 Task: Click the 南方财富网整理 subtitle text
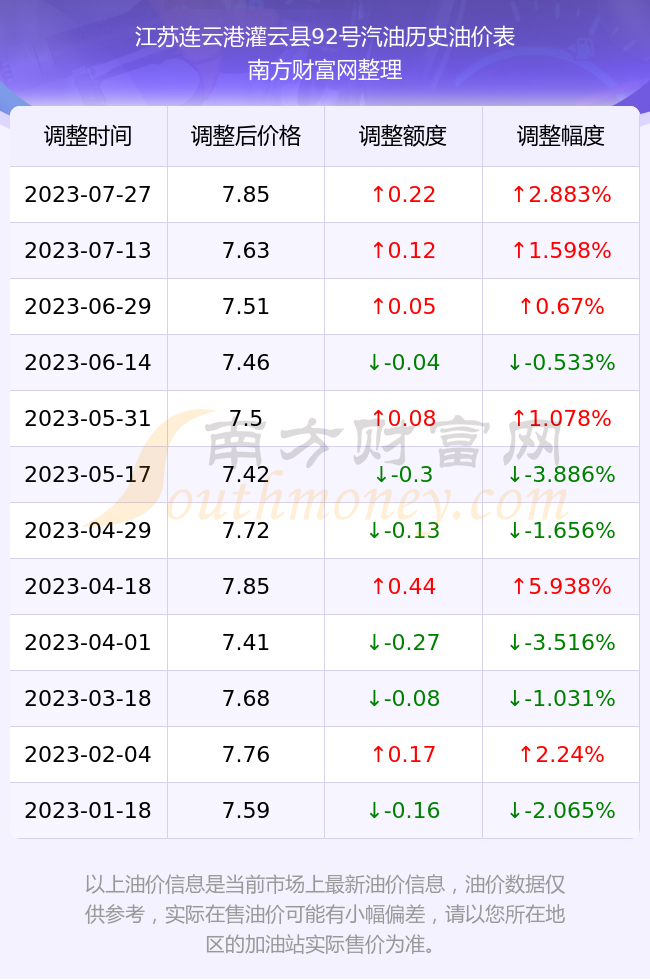pyautogui.click(x=325, y=70)
